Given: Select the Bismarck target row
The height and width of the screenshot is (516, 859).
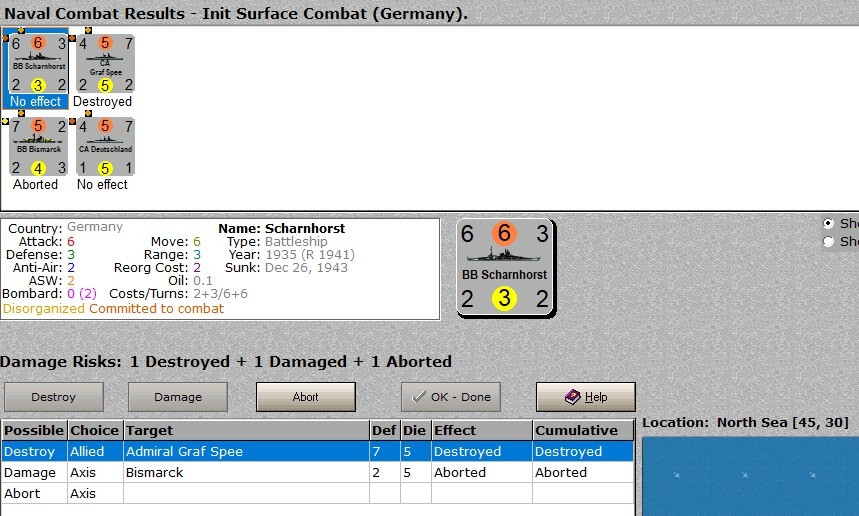Looking at the screenshot, I should (318, 472).
